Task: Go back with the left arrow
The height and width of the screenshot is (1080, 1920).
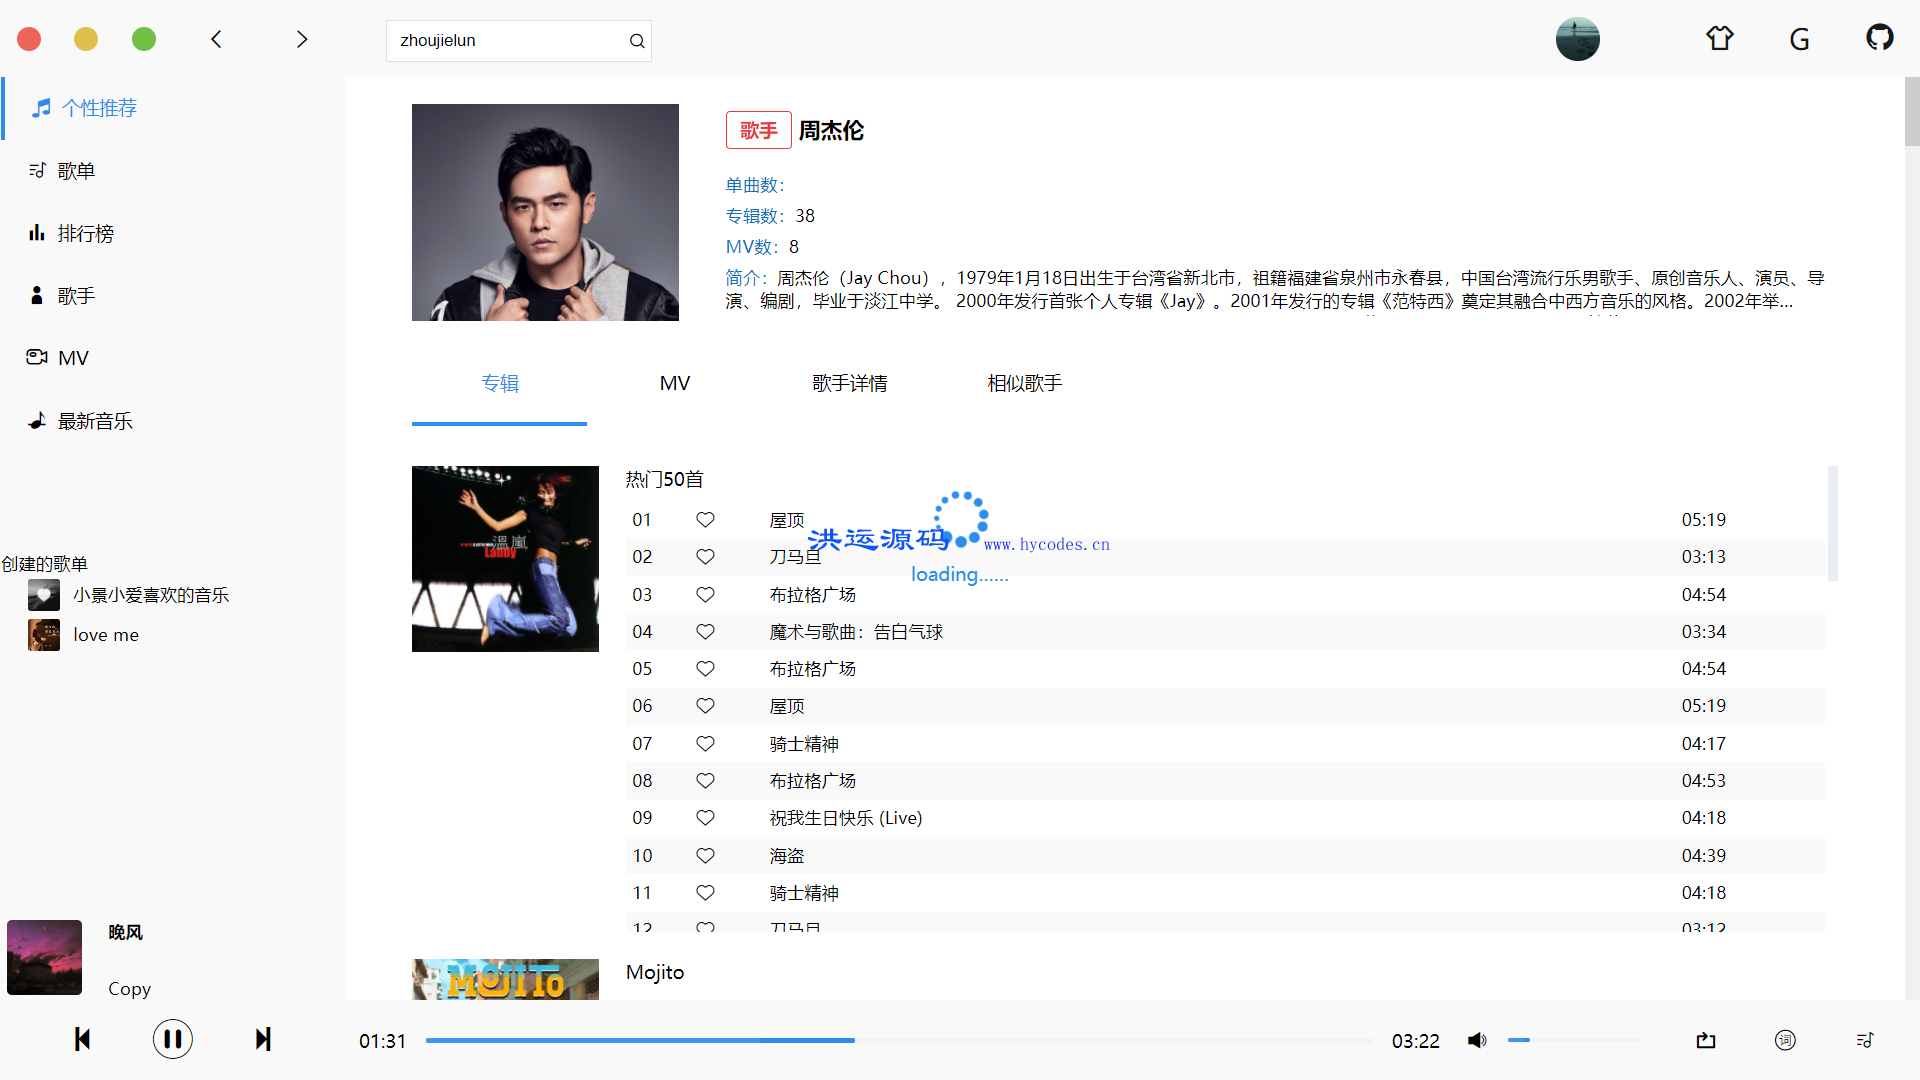Action: [x=216, y=39]
